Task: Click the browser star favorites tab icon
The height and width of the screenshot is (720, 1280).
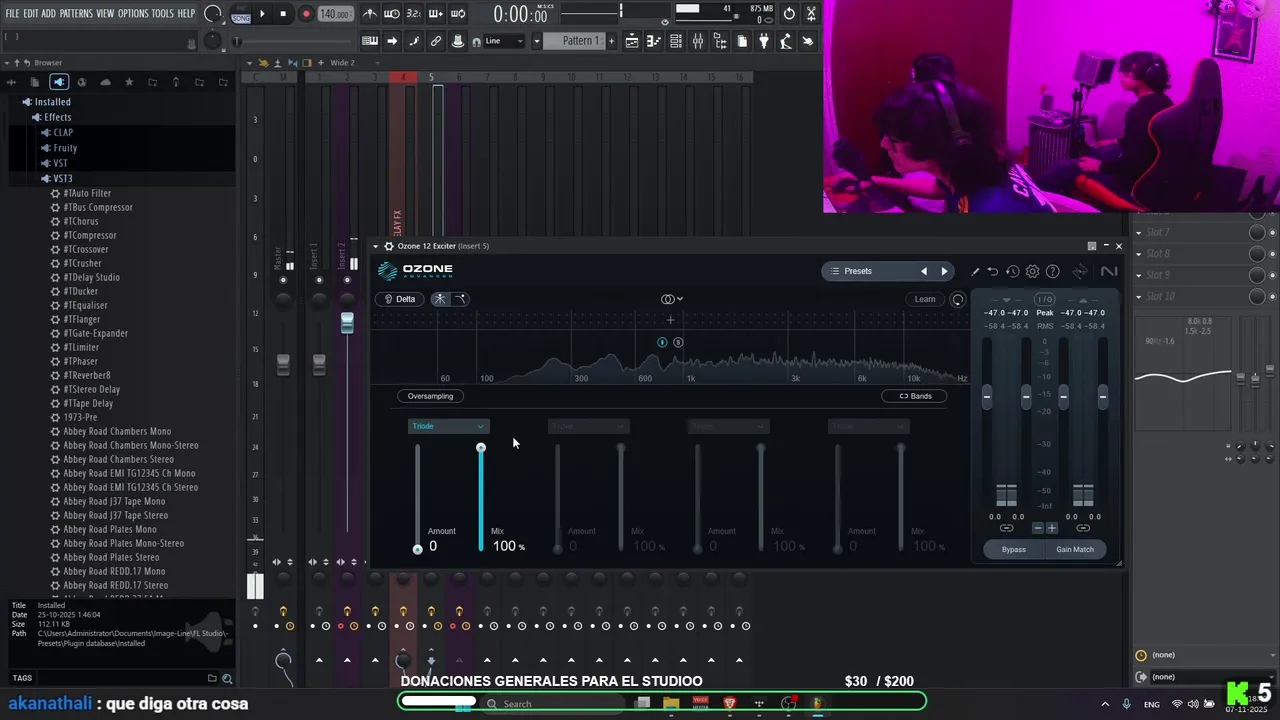Action: click(x=129, y=82)
